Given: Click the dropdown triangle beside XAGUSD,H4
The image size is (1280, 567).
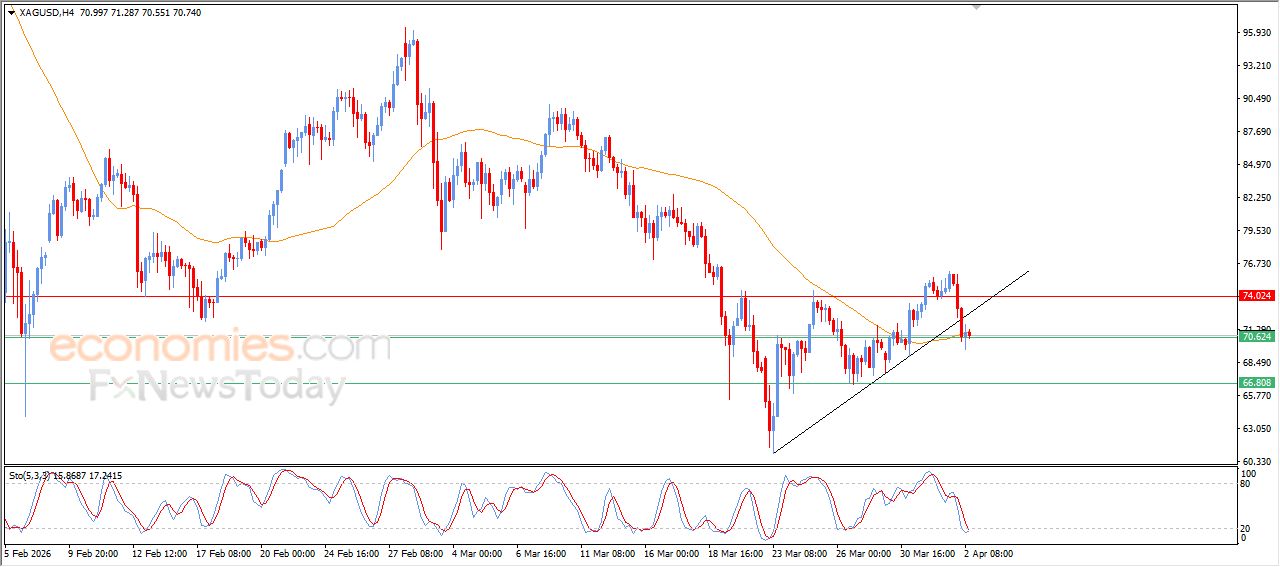Looking at the screenshot, I should (12, 13).
